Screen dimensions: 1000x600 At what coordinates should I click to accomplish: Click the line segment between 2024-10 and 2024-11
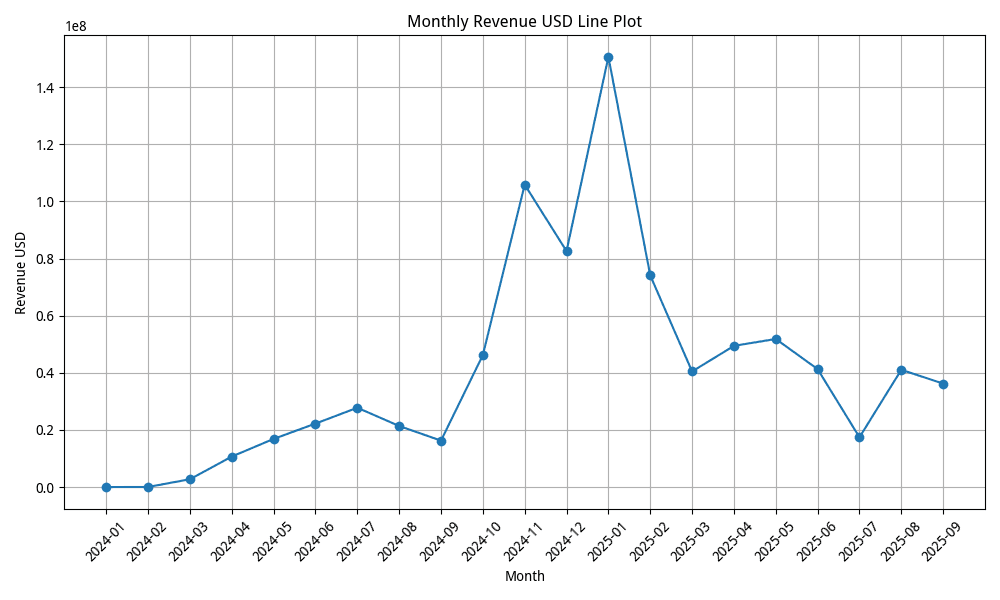pos(504,270)
